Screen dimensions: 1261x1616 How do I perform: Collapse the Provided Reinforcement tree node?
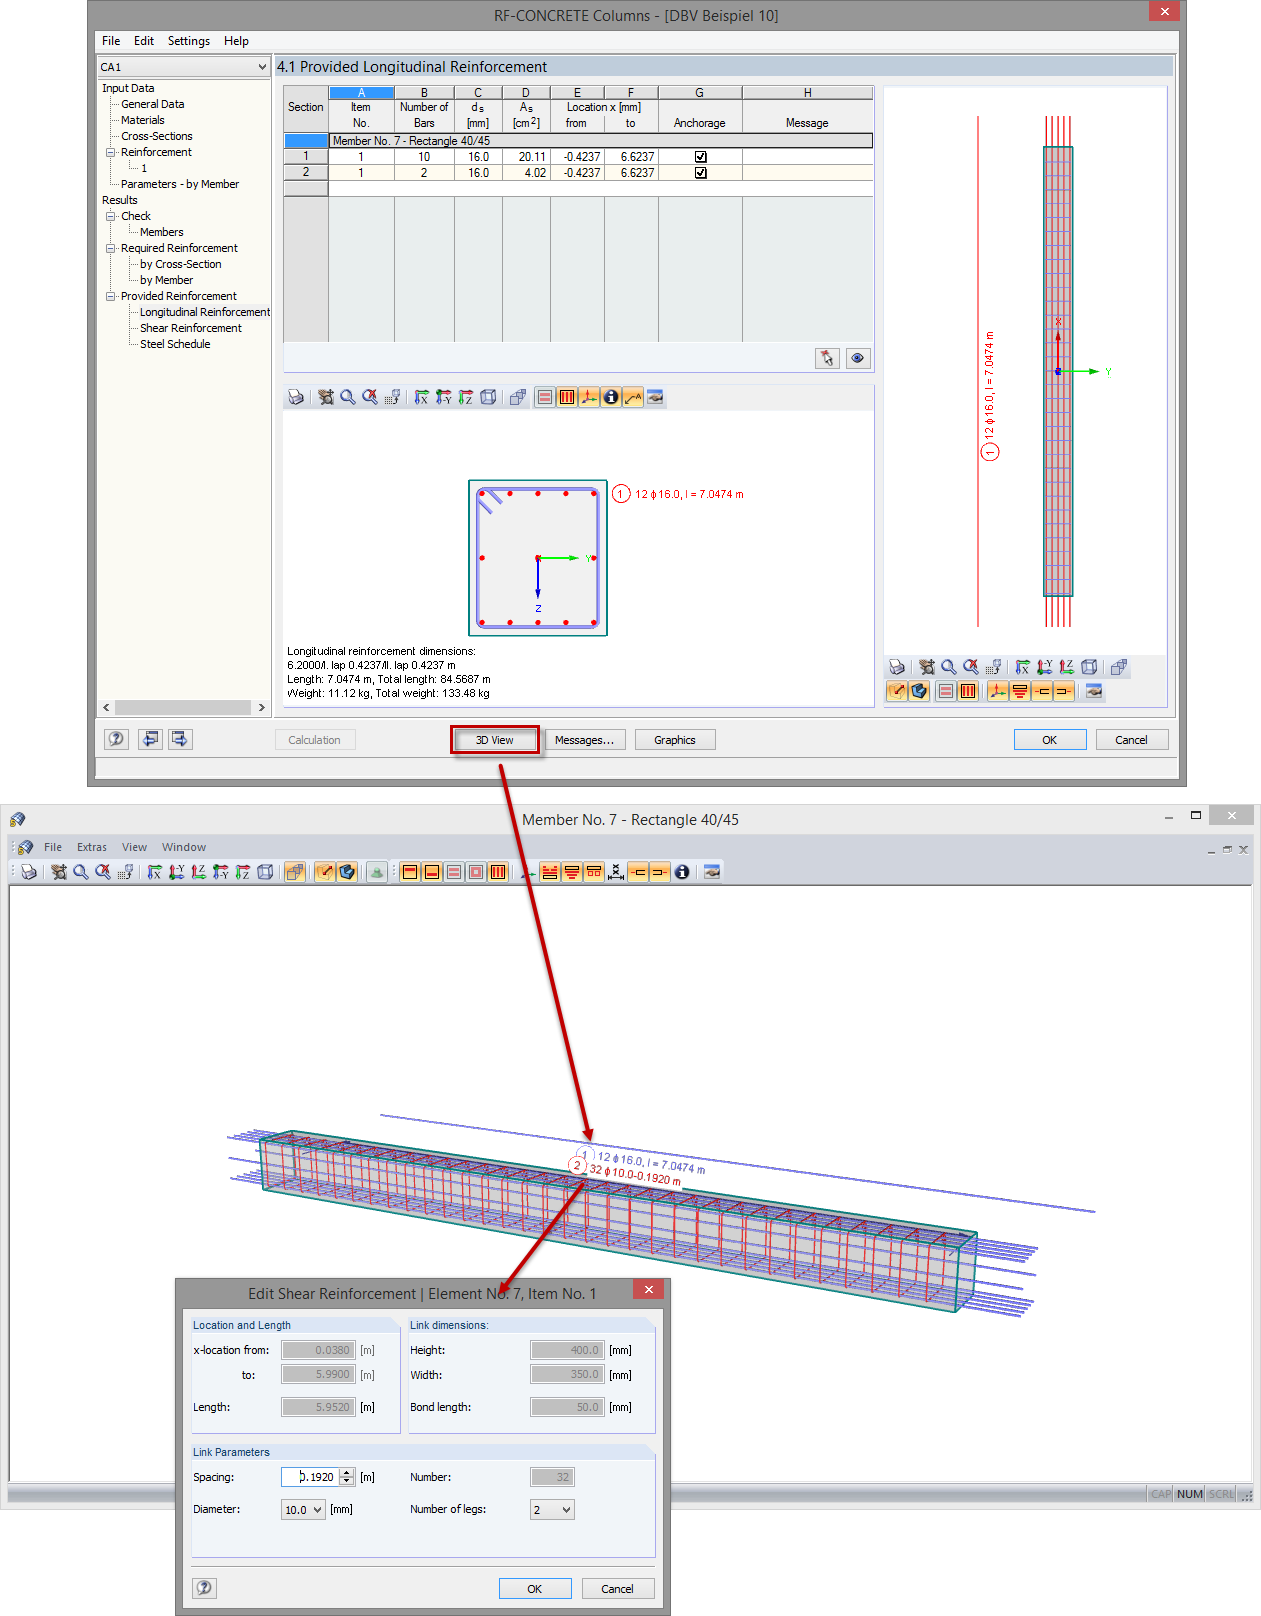click(111, 296)
